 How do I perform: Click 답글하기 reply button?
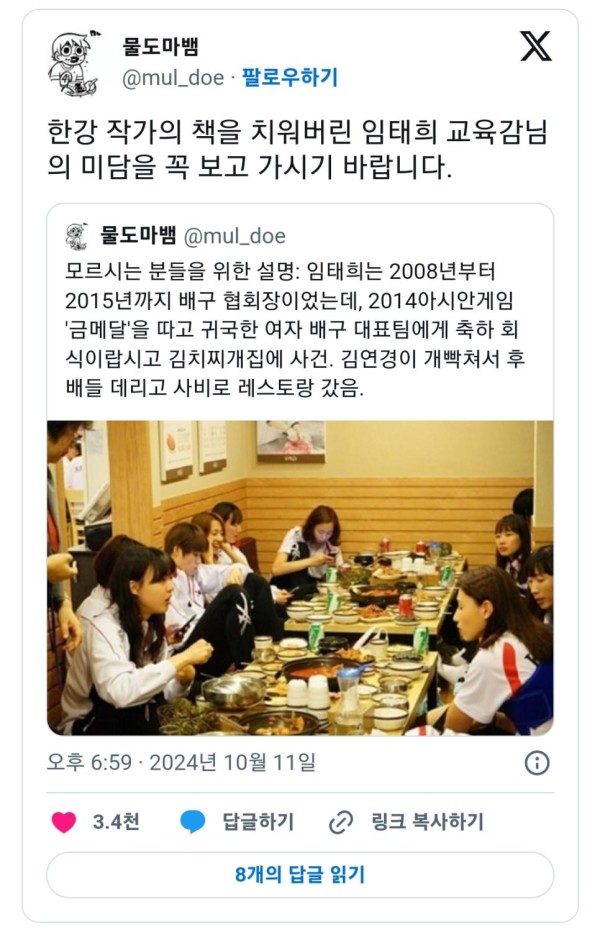coord(258,821)
